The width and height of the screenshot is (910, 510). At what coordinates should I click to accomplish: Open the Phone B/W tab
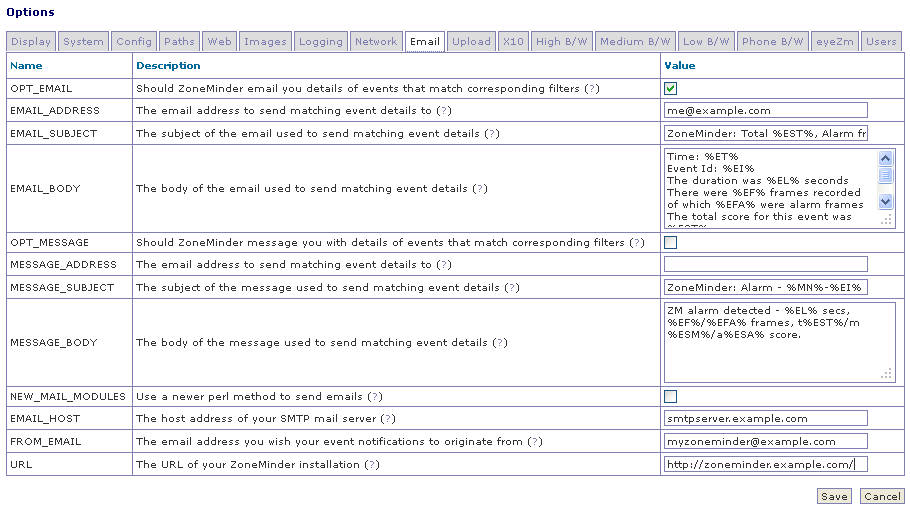click(772, 42)
